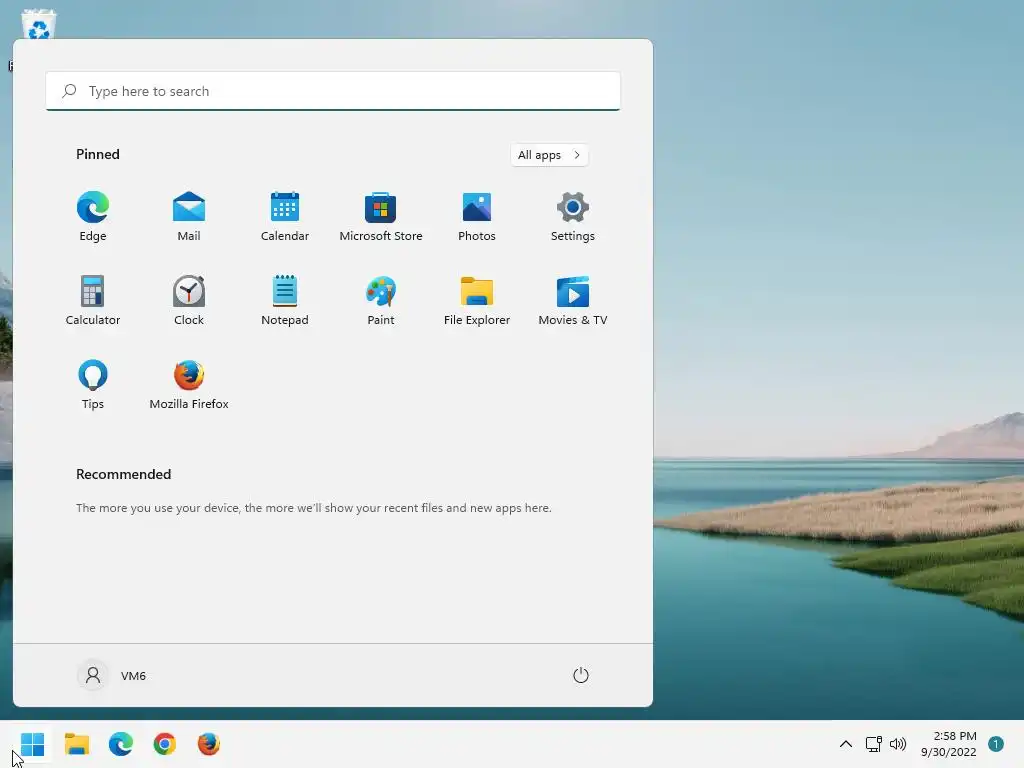Viewport: 1024px width, 768px height.
Task: Open the Clock app
Action: pos(189,300)
